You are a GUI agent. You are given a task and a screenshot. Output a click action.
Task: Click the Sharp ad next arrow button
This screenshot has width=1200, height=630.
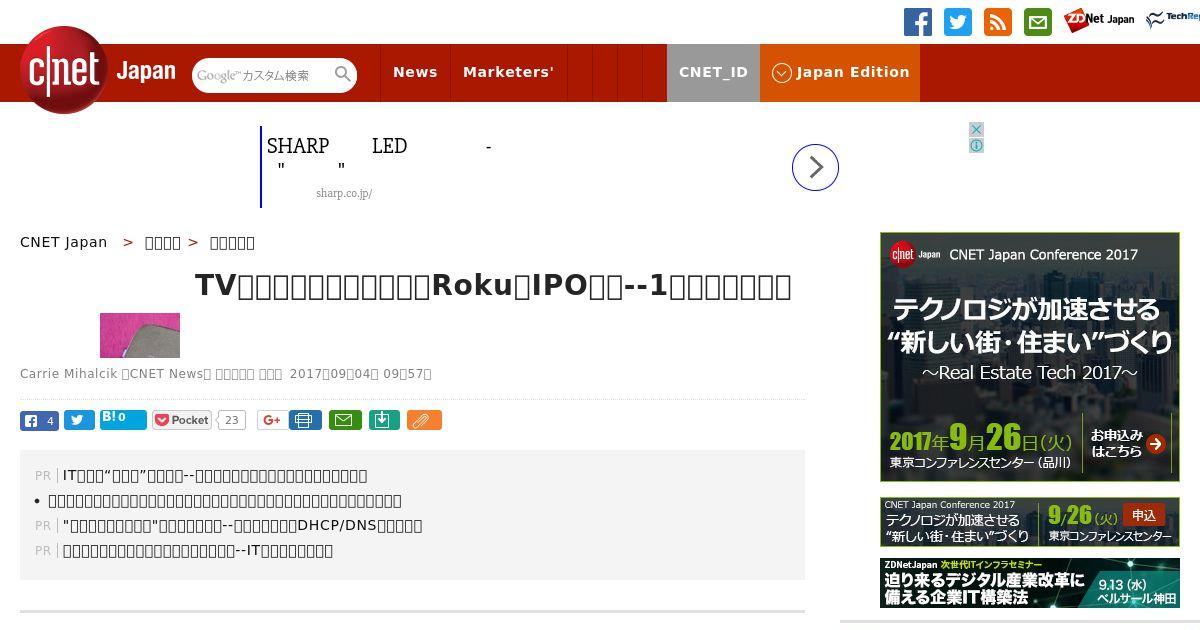815,167
